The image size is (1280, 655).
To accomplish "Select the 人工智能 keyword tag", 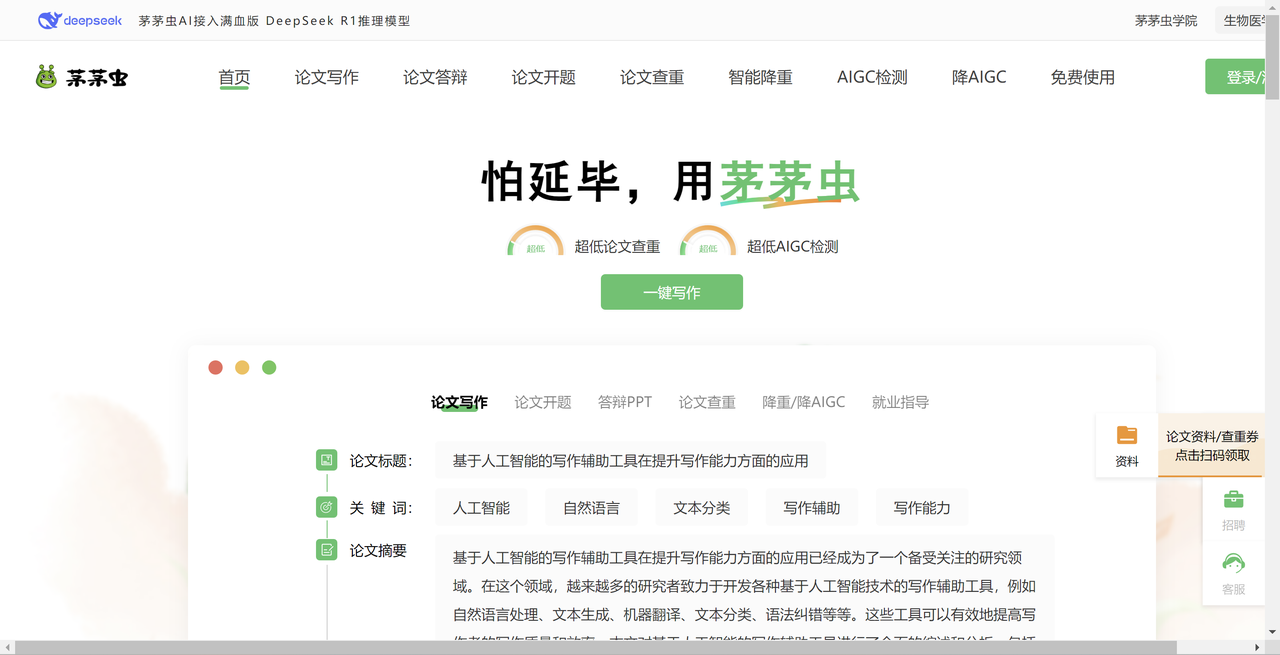I will coord(481,508).
